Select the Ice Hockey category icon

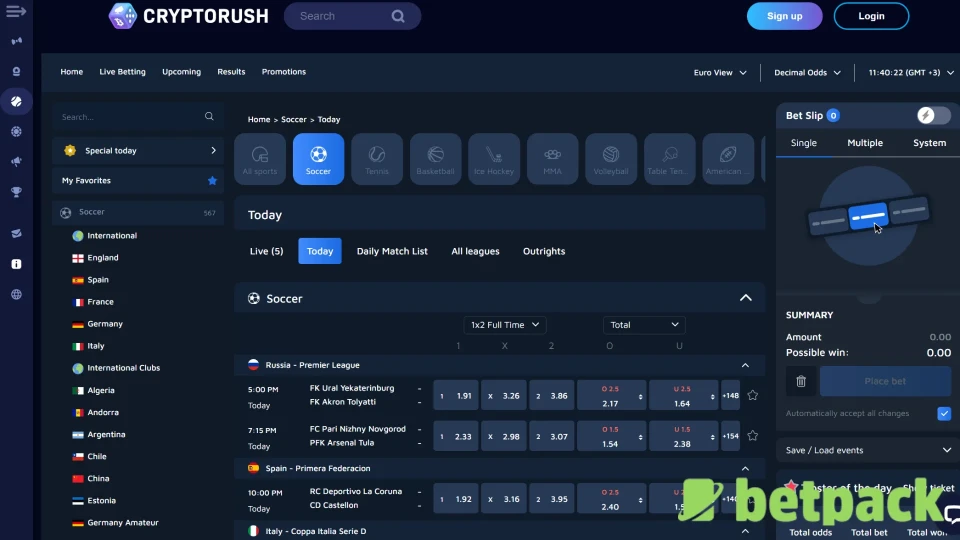(494, 159)
